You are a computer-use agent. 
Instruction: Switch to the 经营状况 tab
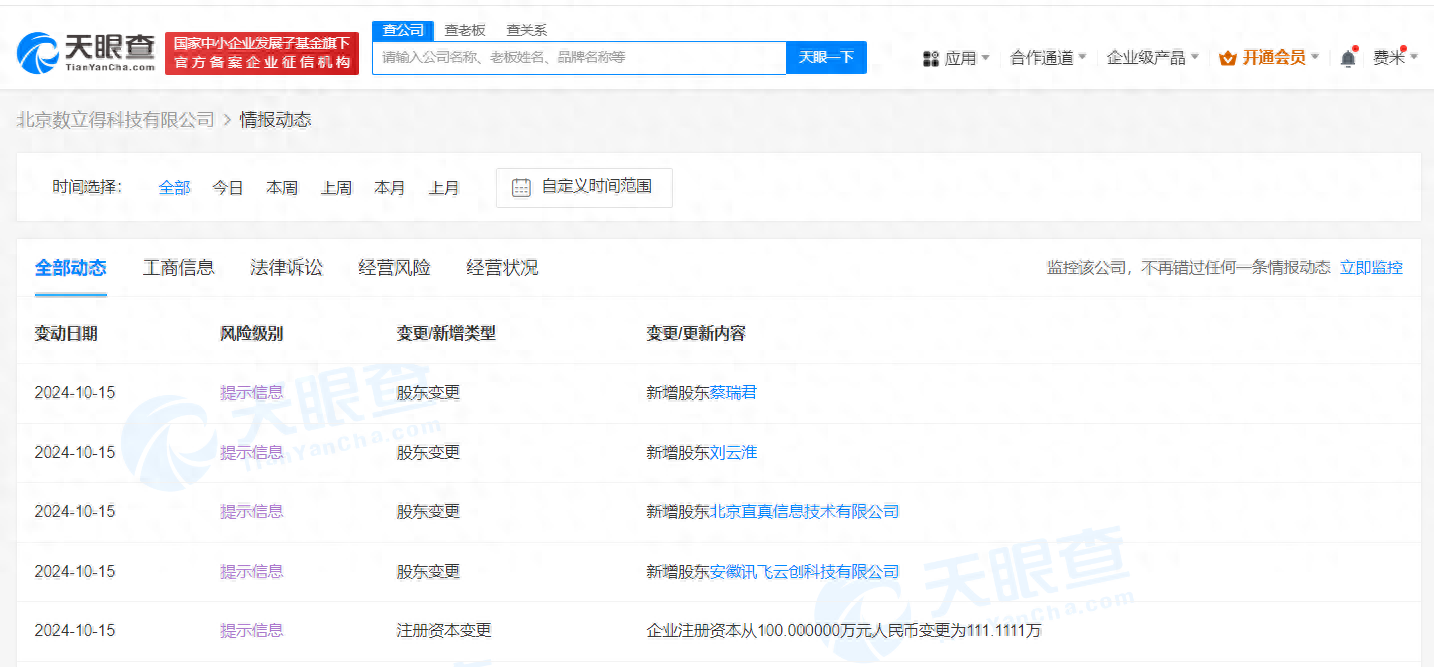[503, 268]
